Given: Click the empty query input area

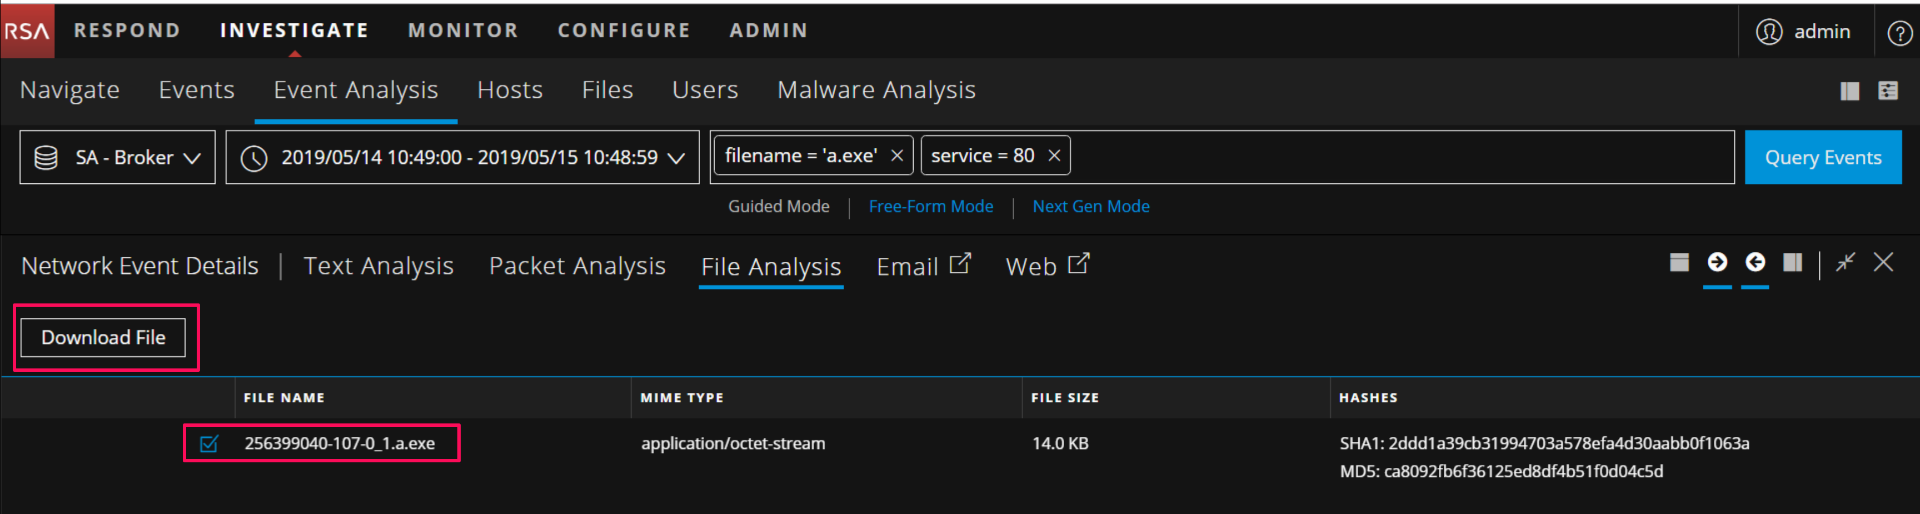Looking at the screenshot, I should point(1400,157).
